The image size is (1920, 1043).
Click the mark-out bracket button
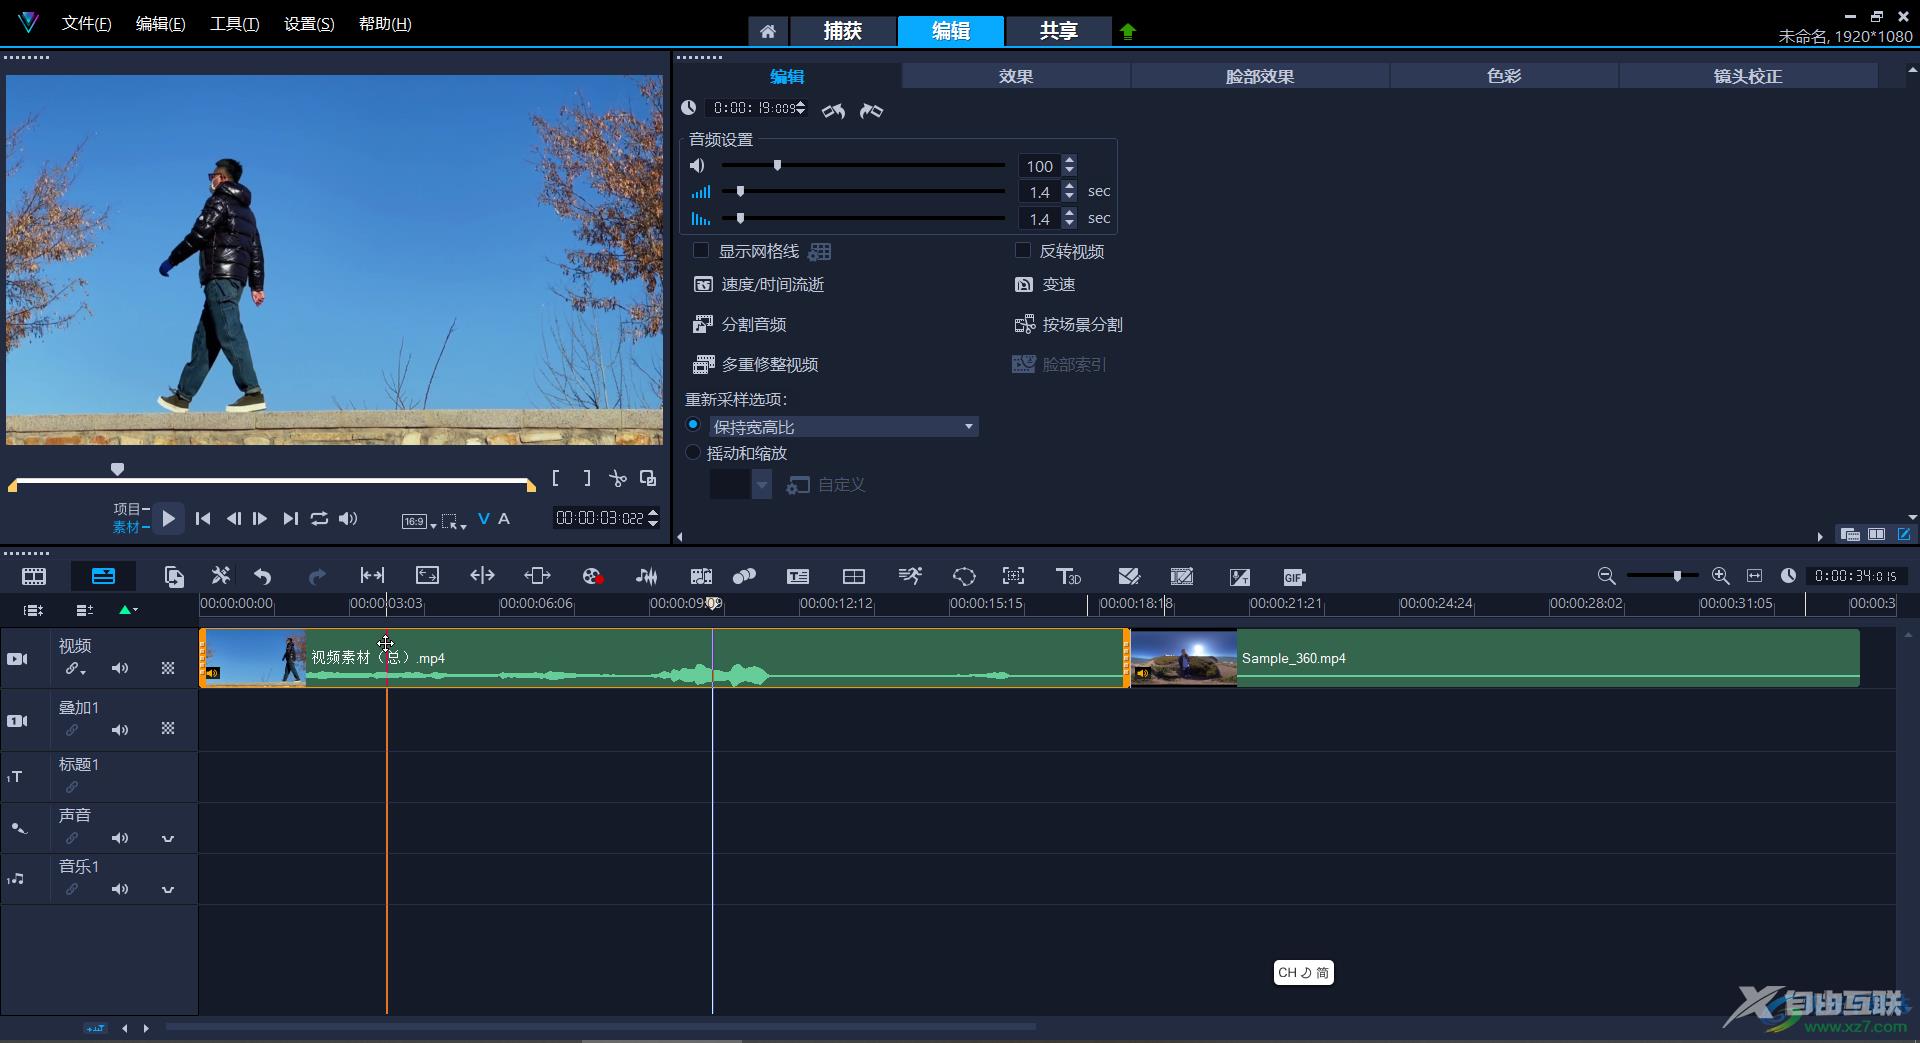[587, 478]
